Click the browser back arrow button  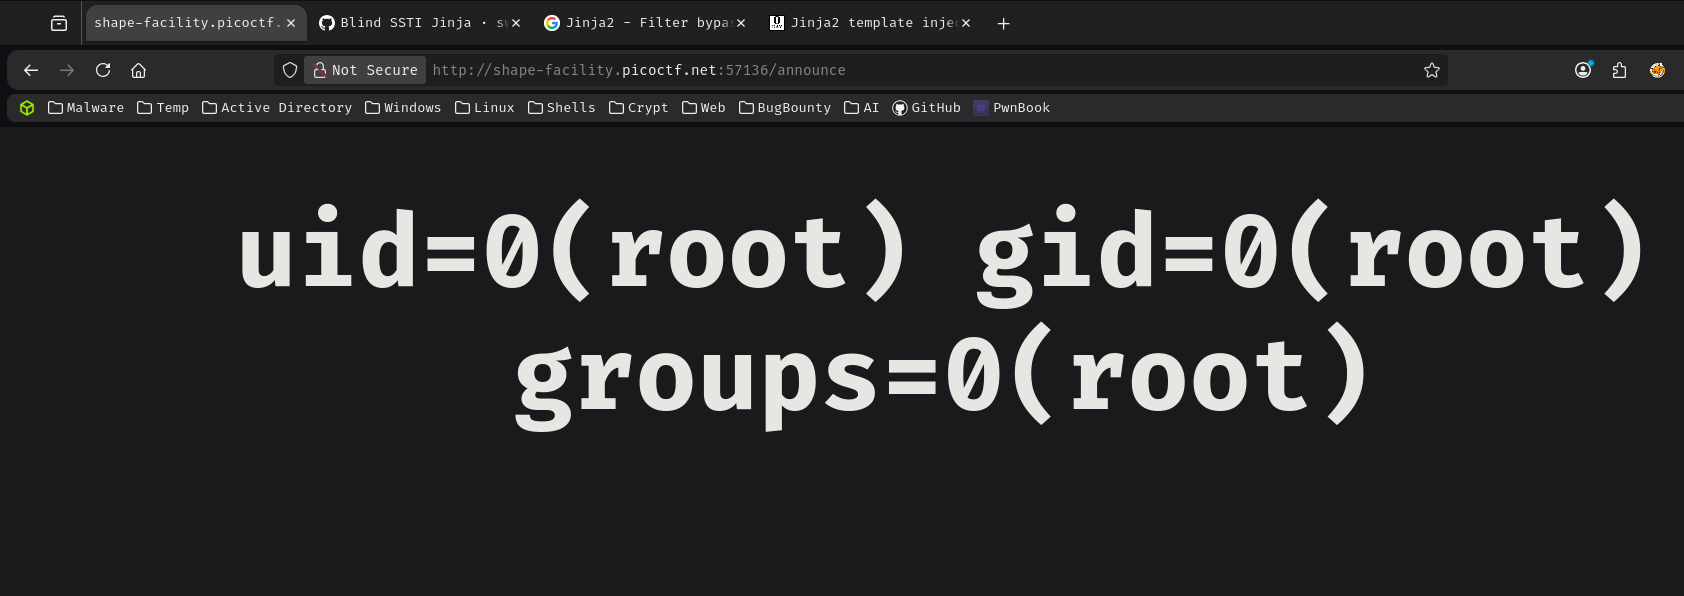pyautogui.click(x=31, y=70)
